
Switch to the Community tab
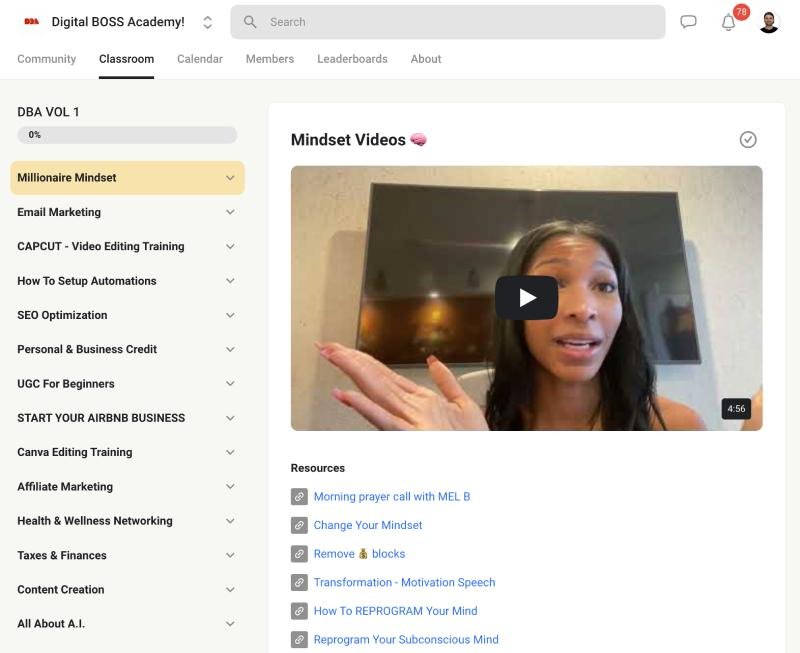click(46, 59)
